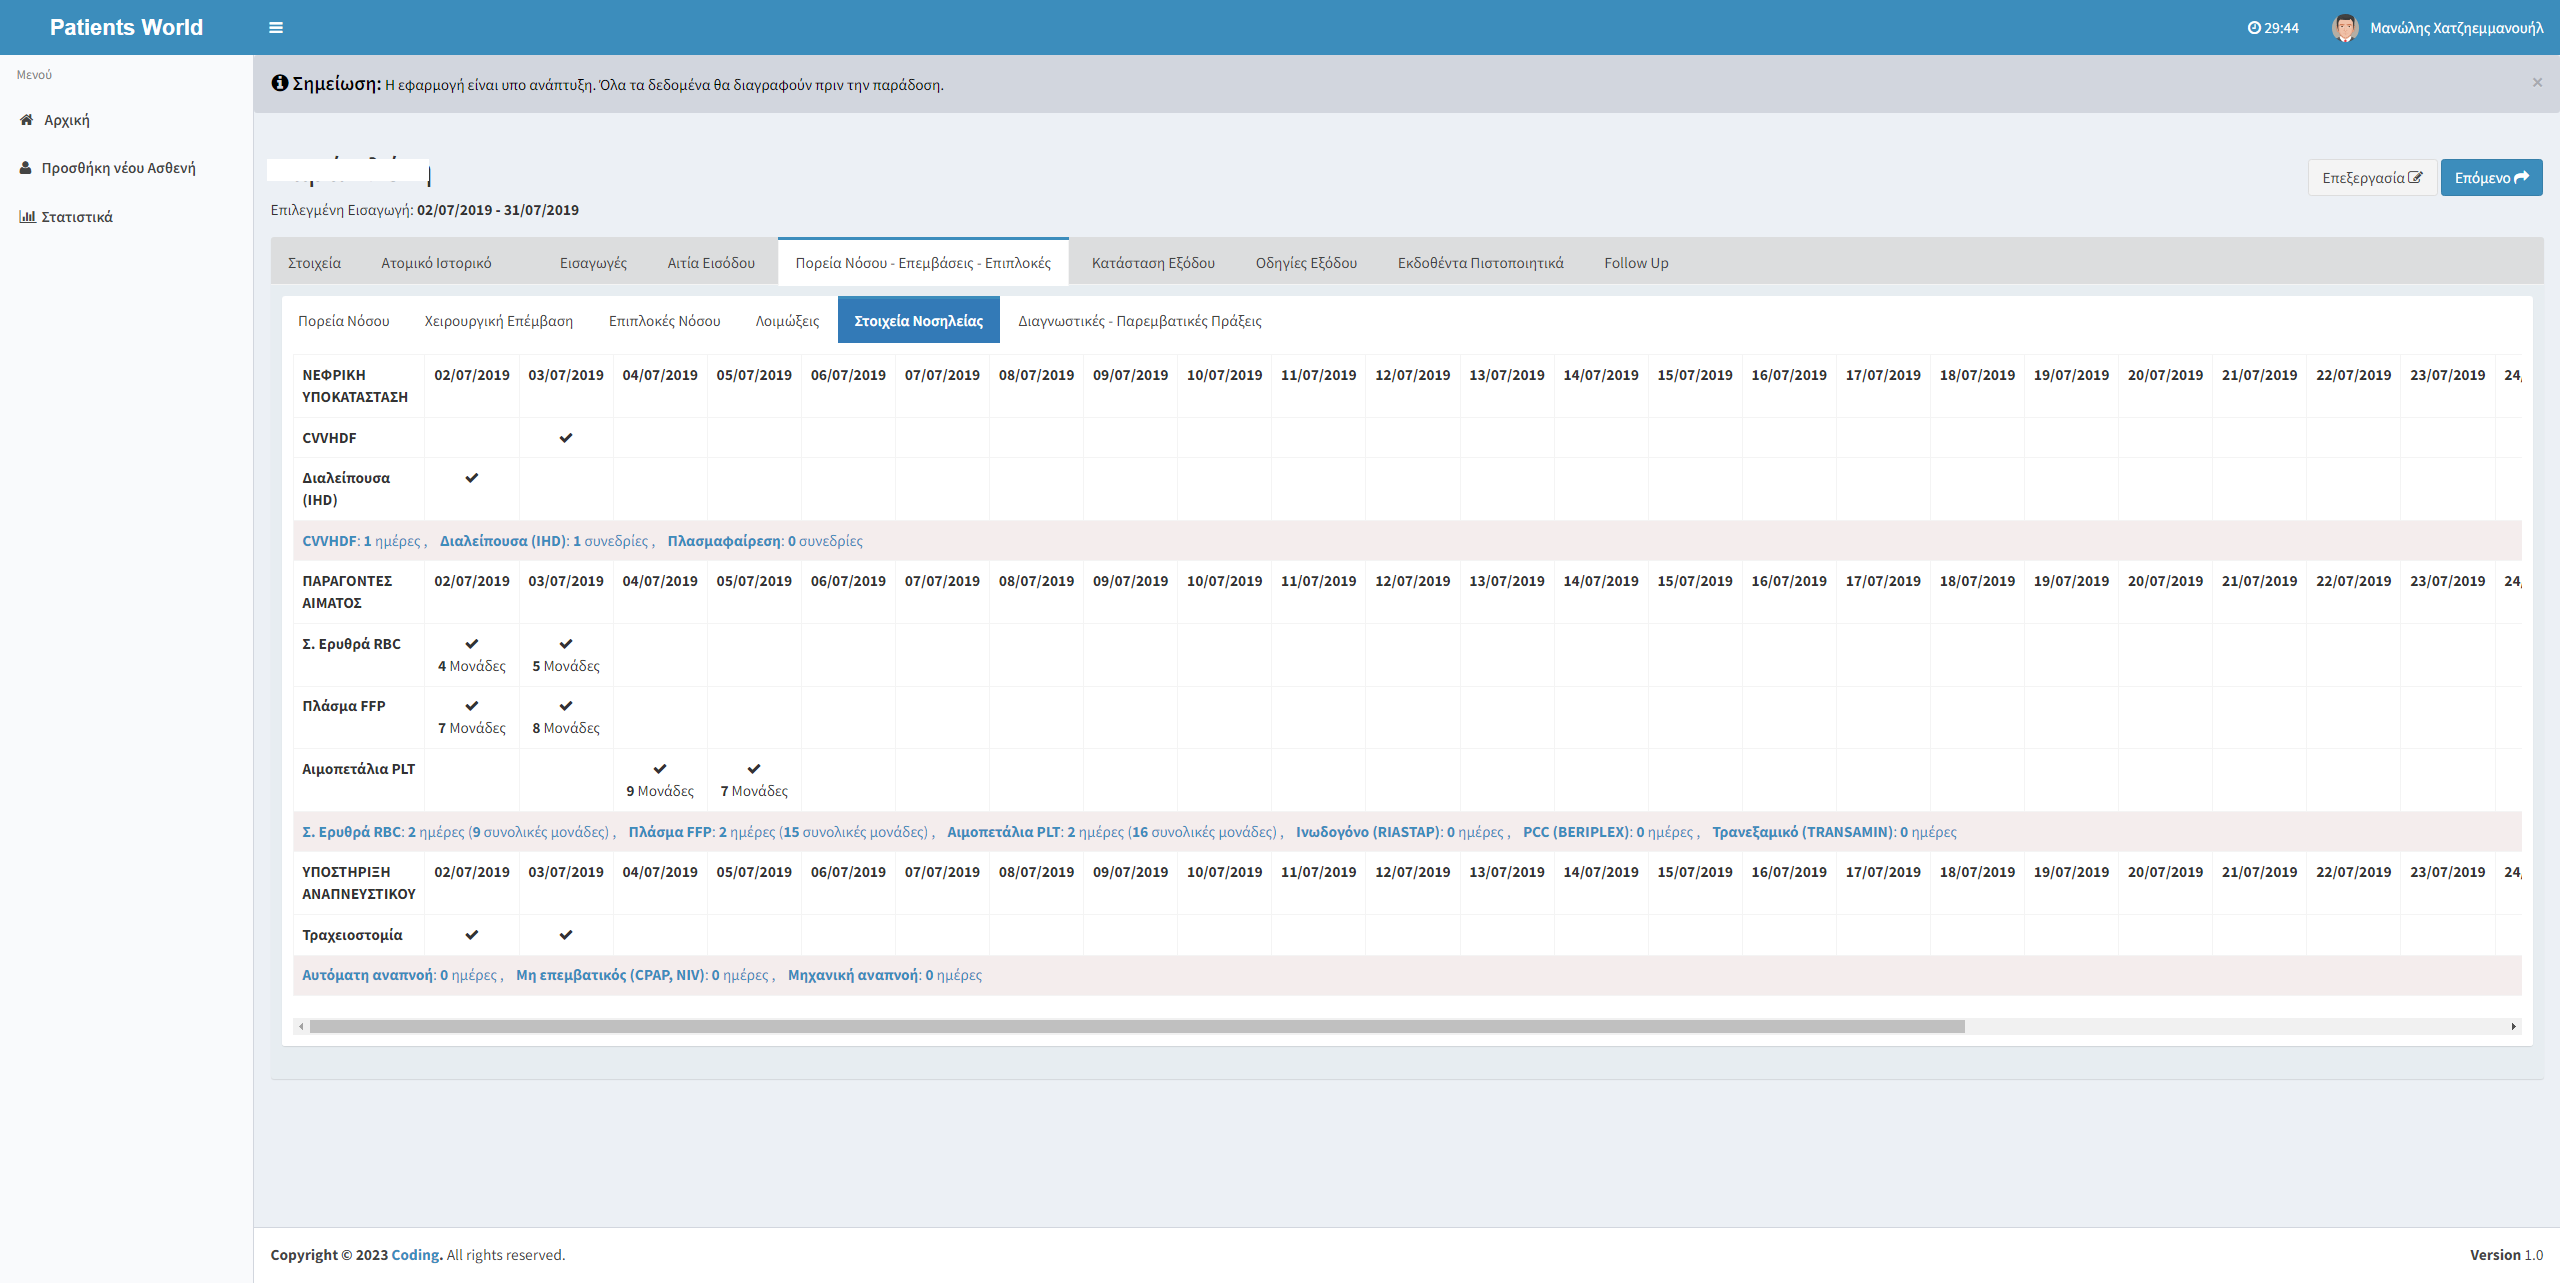Click the bar chart icon for Στατιστικά
Image resolution: width=2560 pixels, height=1283 pixels.
(27, 217)
